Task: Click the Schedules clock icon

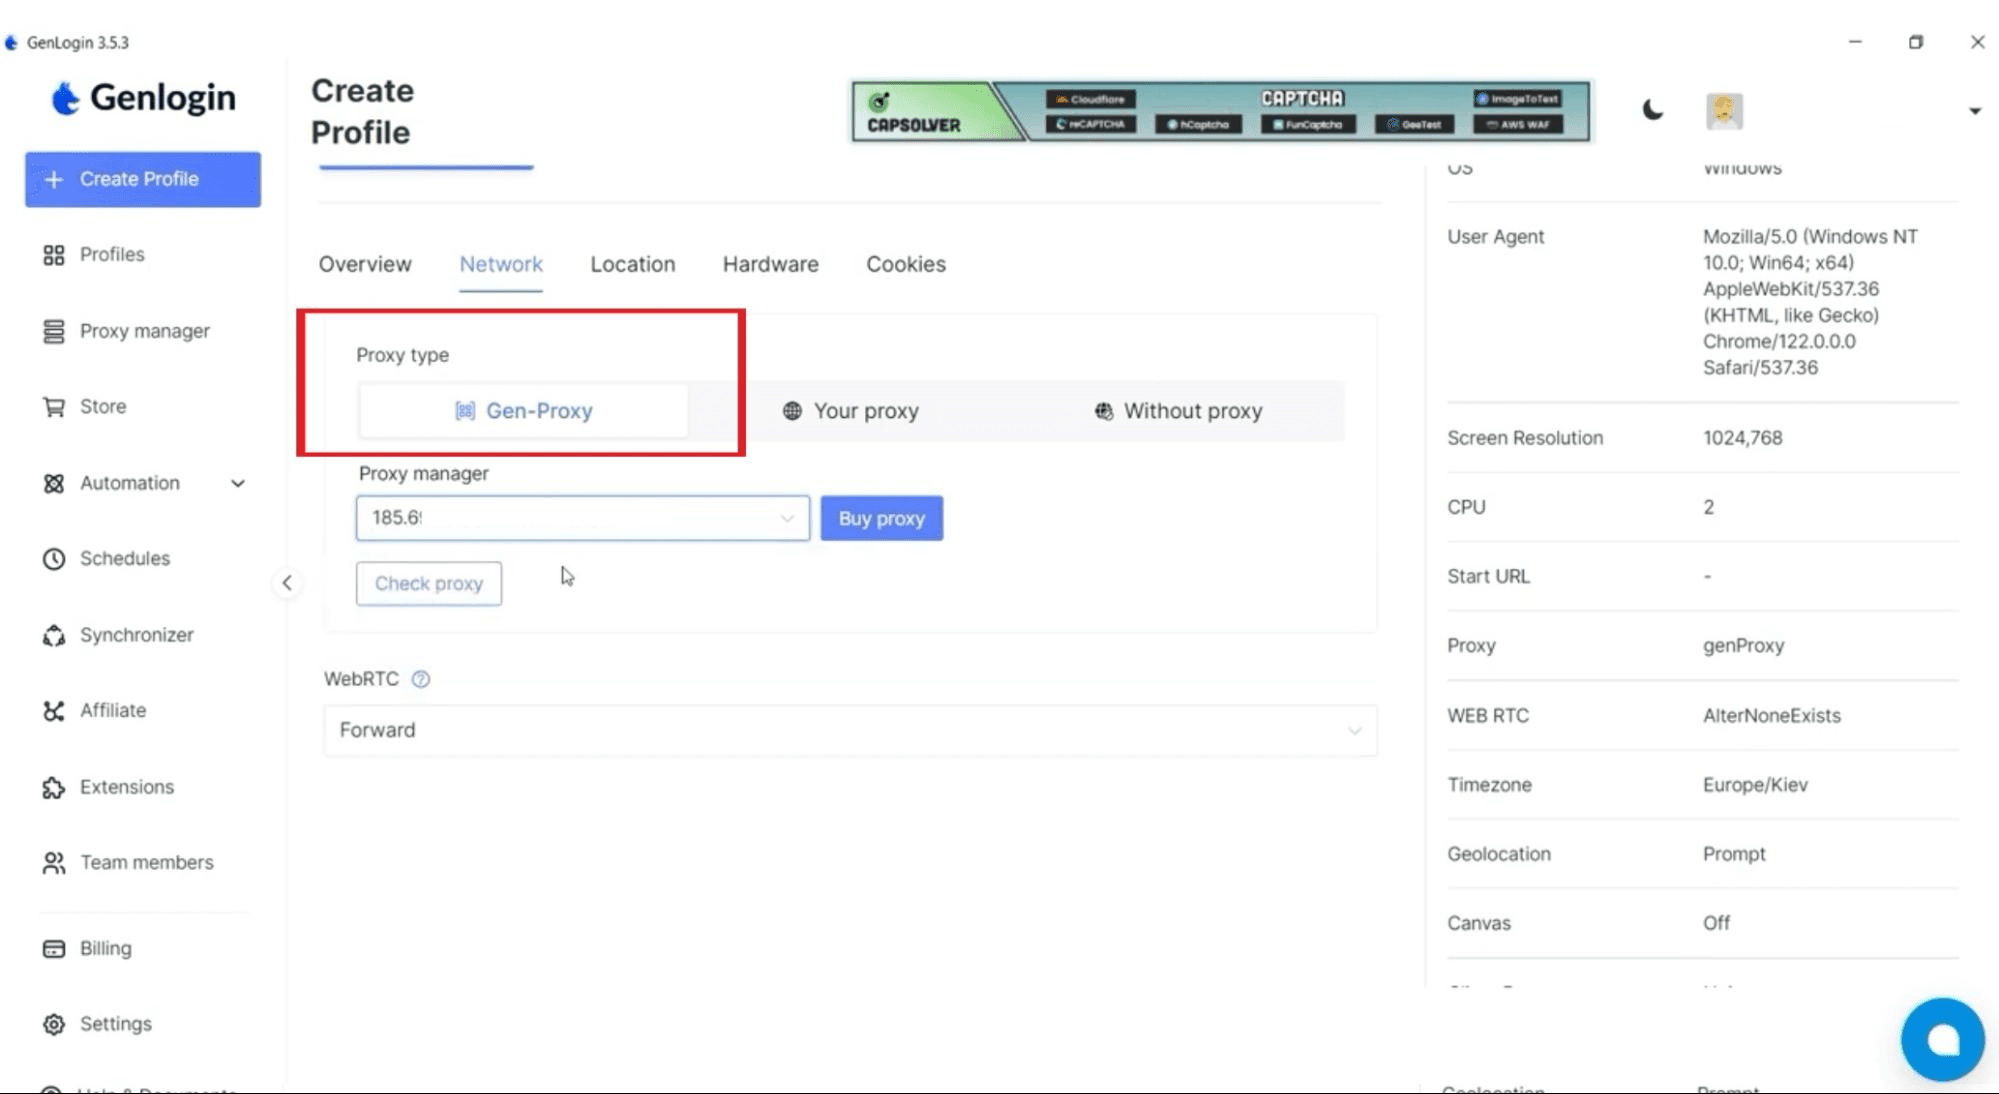Action: (x=54, y=559)
